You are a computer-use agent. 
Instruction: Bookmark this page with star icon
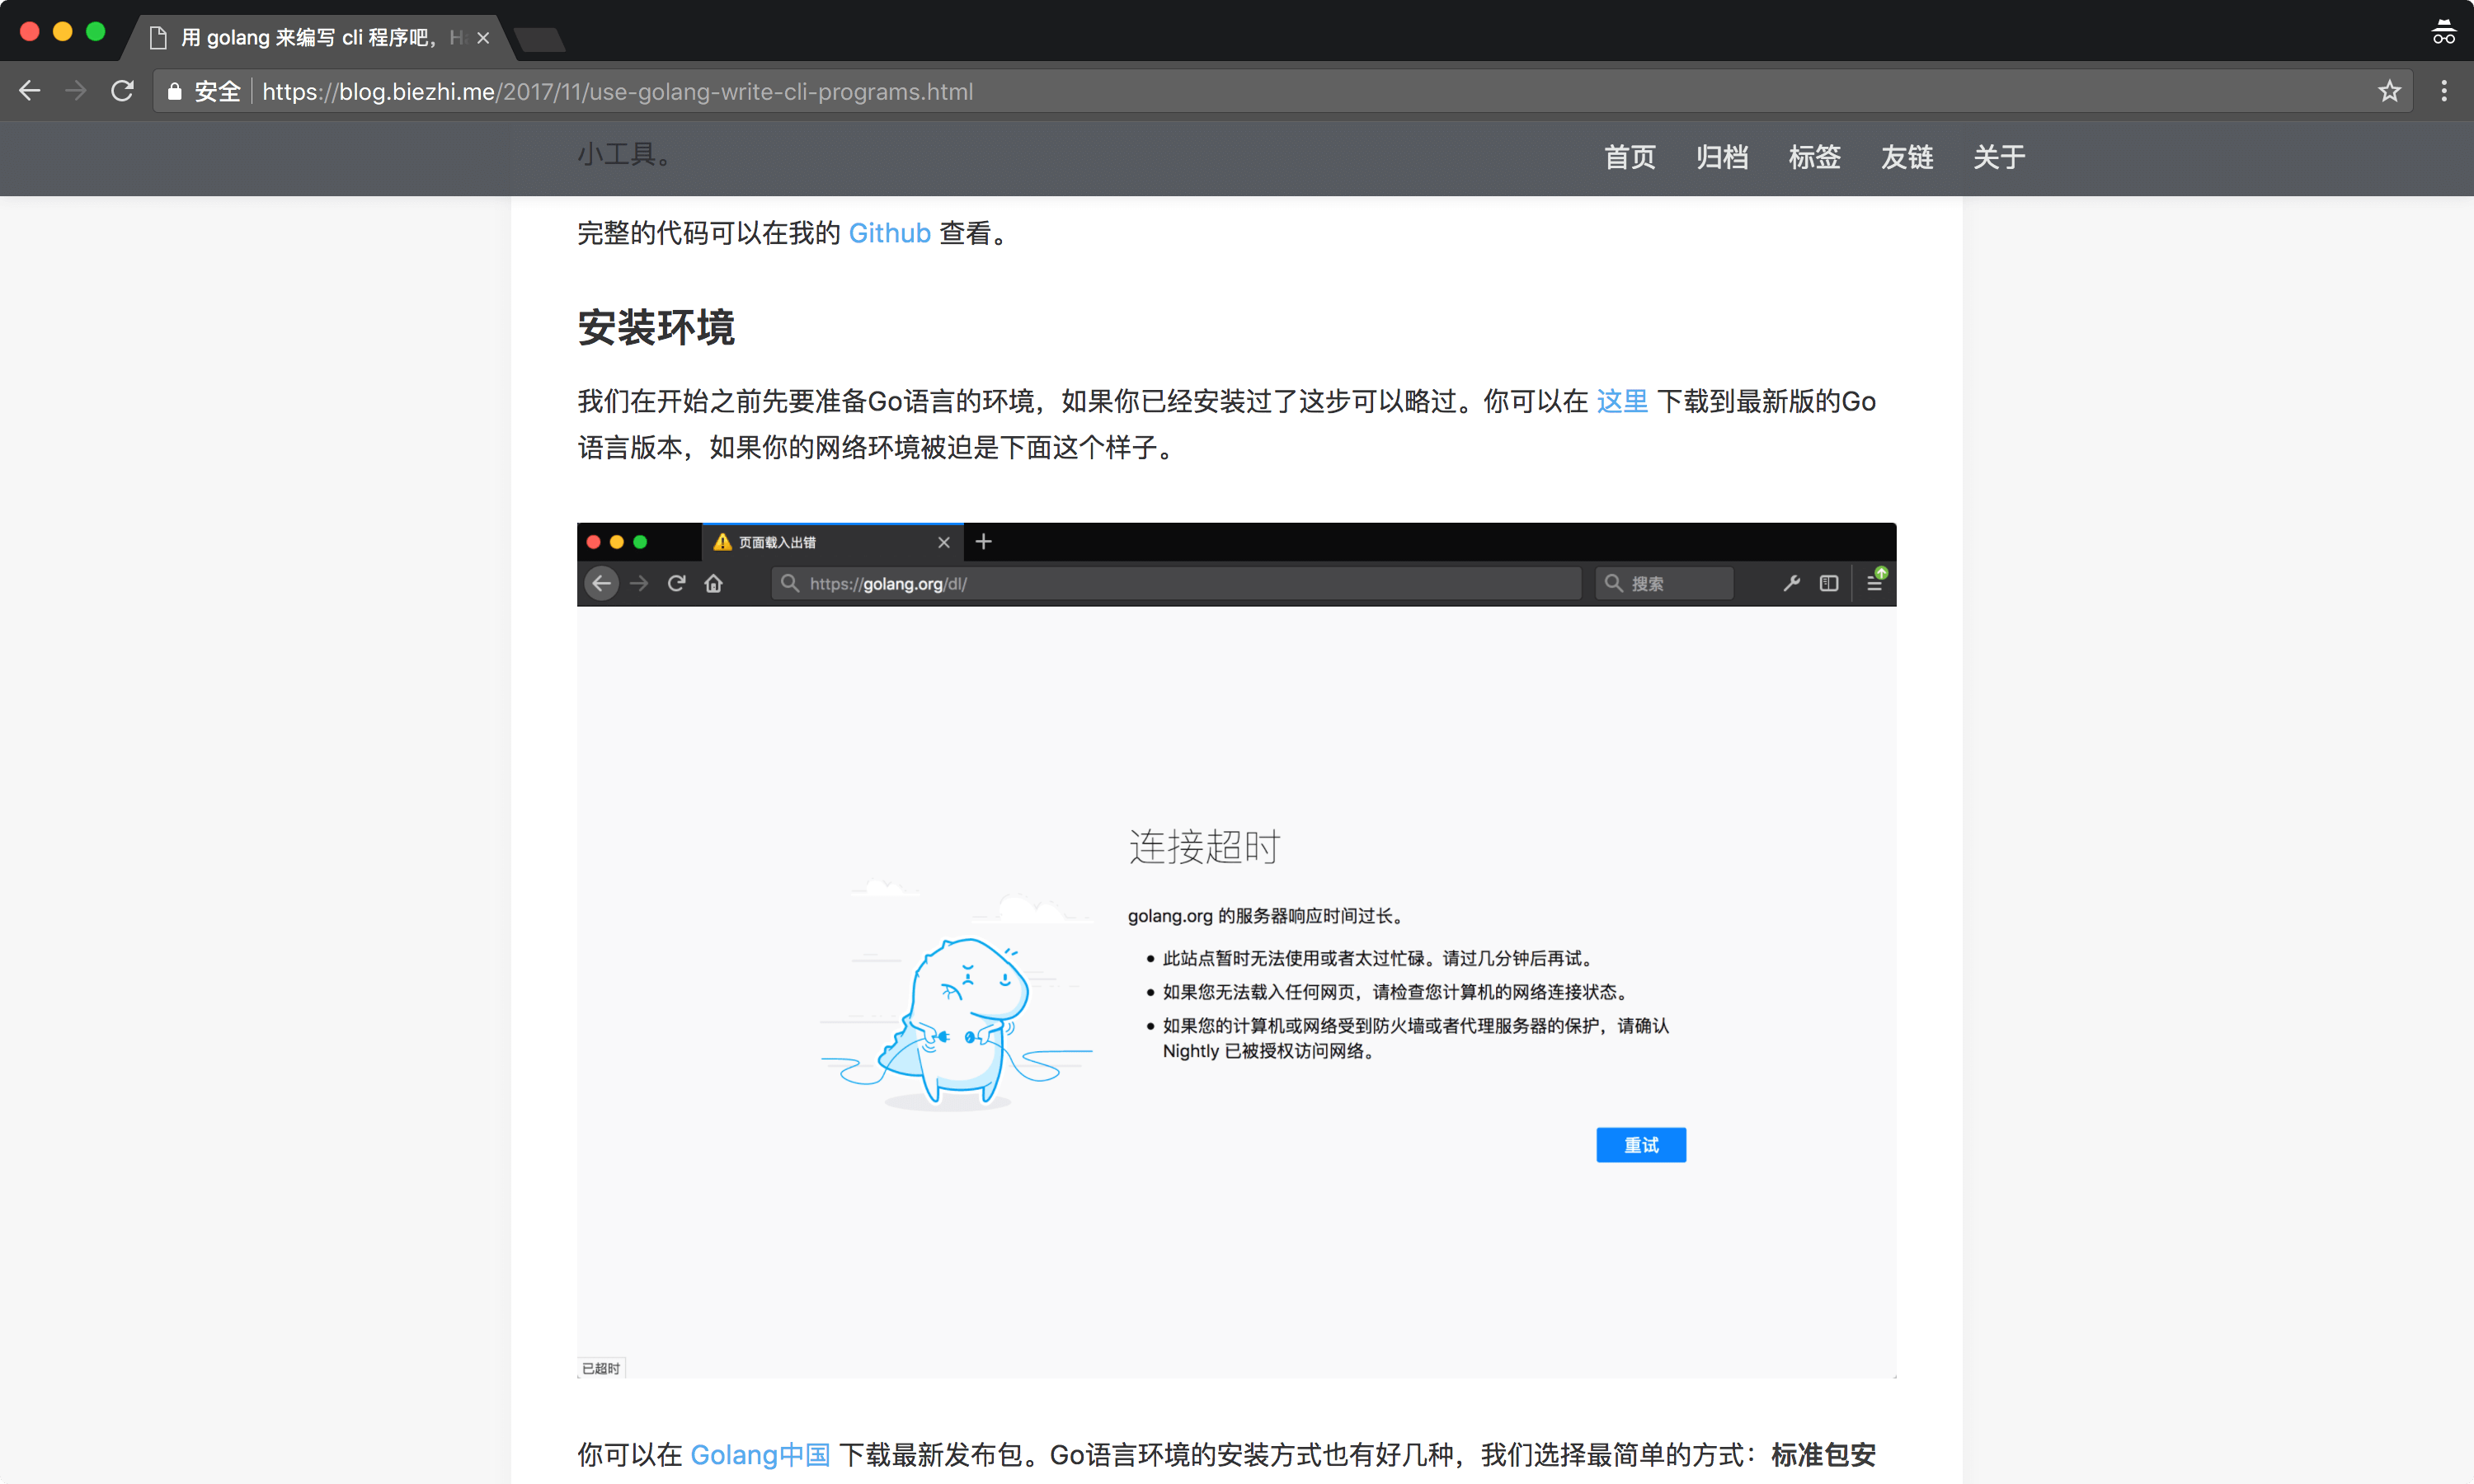(2389, 91)
